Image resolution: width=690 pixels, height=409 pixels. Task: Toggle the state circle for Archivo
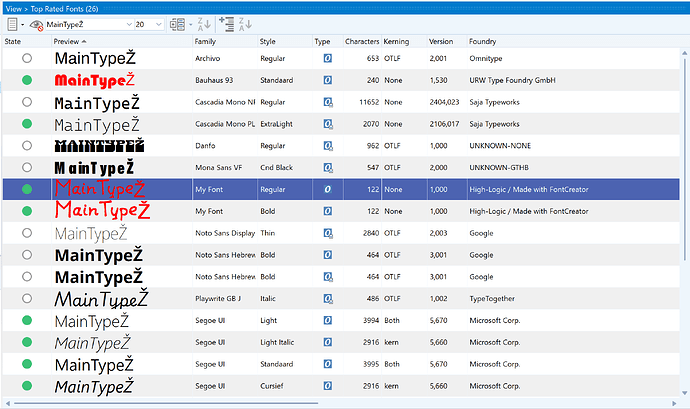click(x=27, y=58)
